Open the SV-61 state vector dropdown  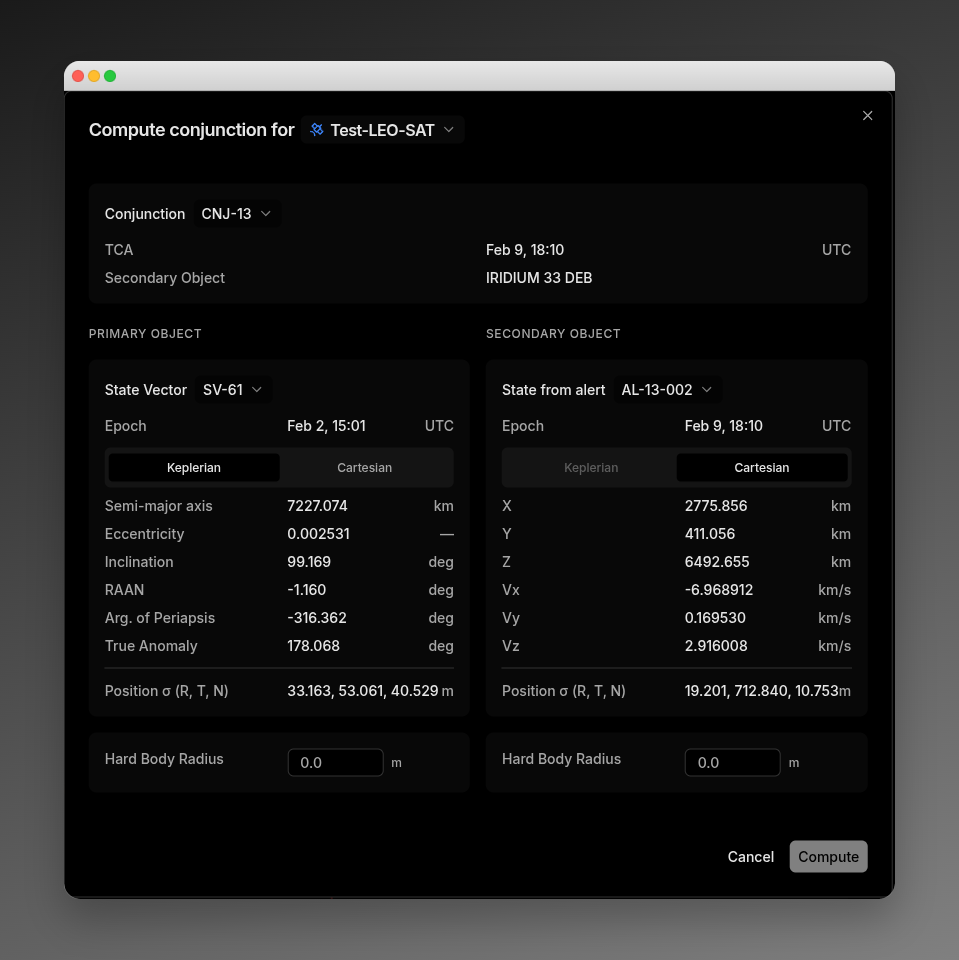tap(233, 390)
